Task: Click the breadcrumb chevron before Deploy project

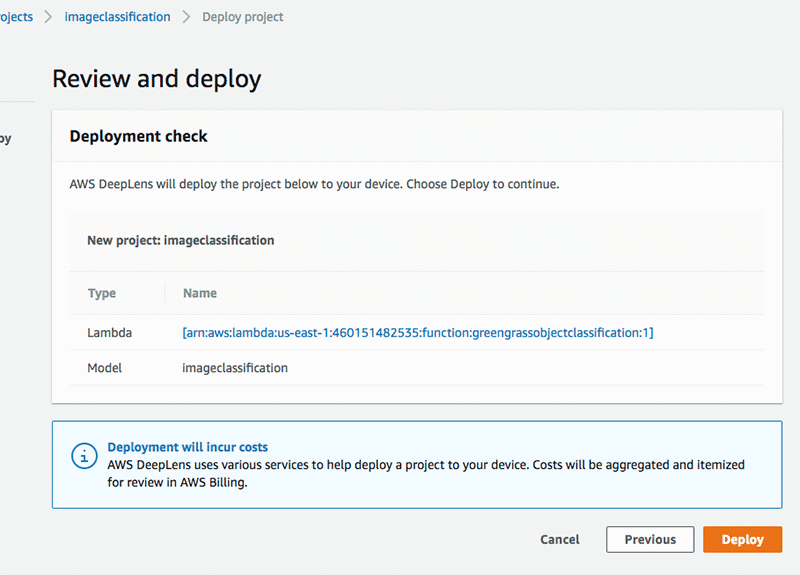Action: tap(186, 17)
